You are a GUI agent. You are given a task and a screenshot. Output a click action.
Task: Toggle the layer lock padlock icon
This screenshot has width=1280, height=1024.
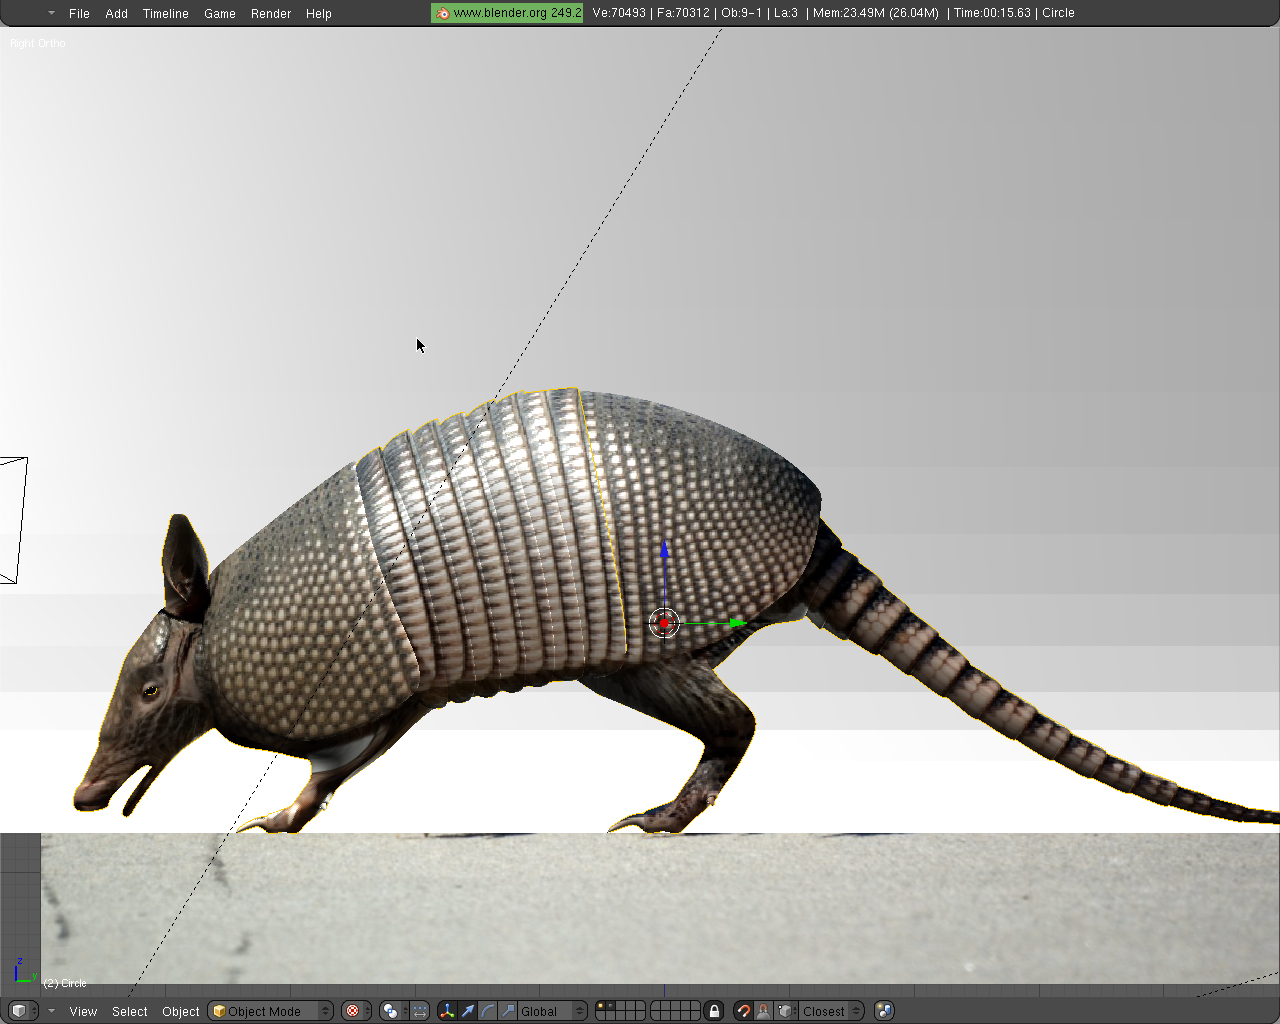point(714,1011)
